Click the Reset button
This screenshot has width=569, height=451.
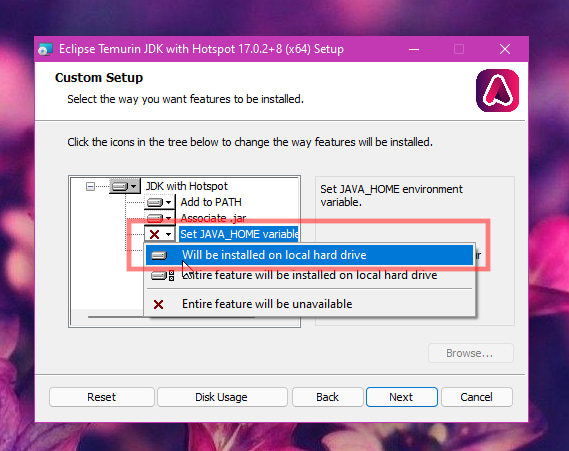(x=102, y=397)
